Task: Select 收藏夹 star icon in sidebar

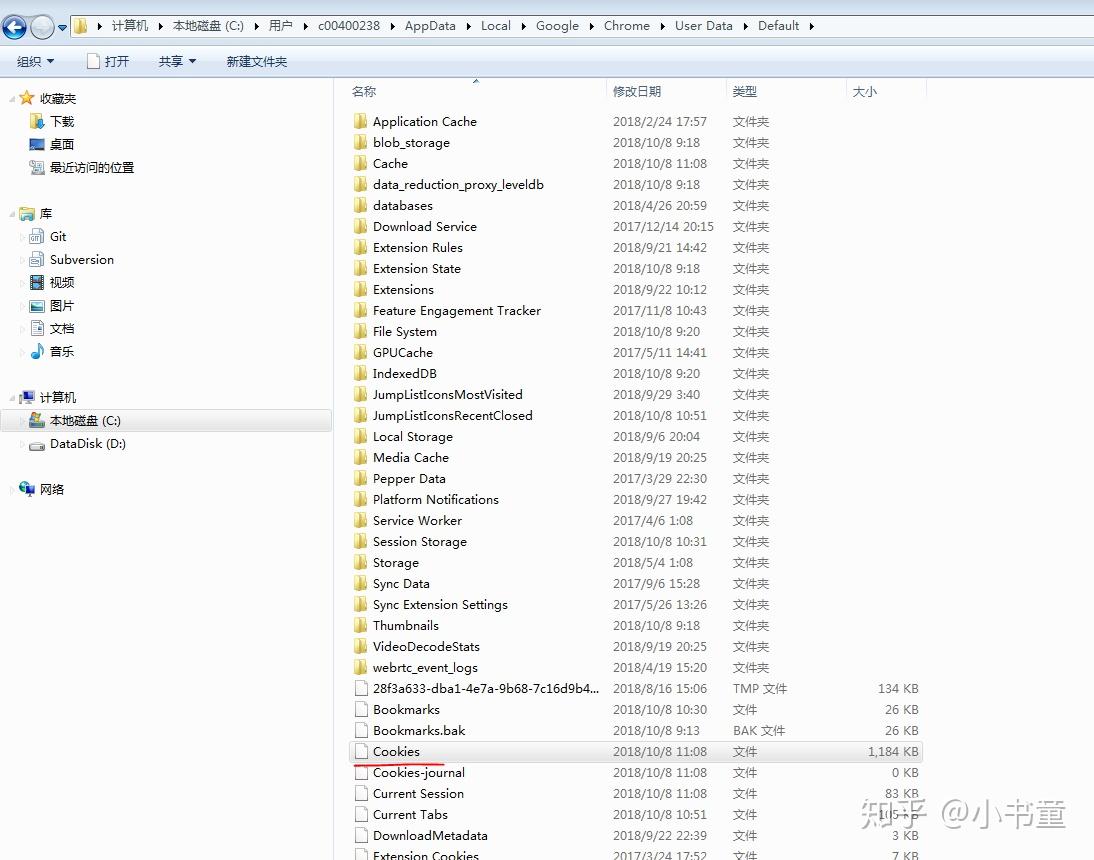Action: [27, 98]
